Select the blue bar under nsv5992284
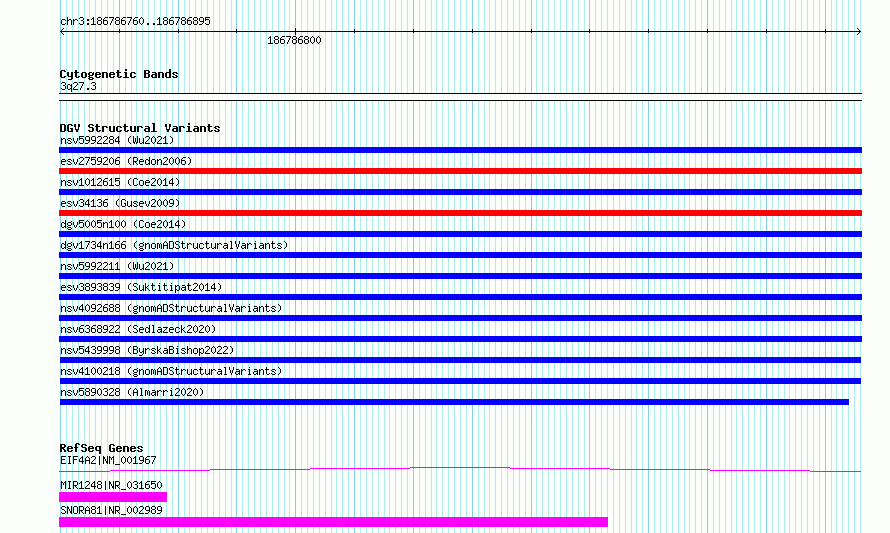This screenshot has height=533, width=890. (460, 150)
